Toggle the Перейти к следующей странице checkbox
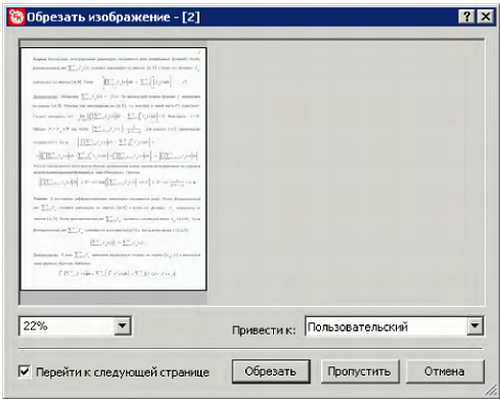This screenshot has height=399, width=500. point(24,371)
